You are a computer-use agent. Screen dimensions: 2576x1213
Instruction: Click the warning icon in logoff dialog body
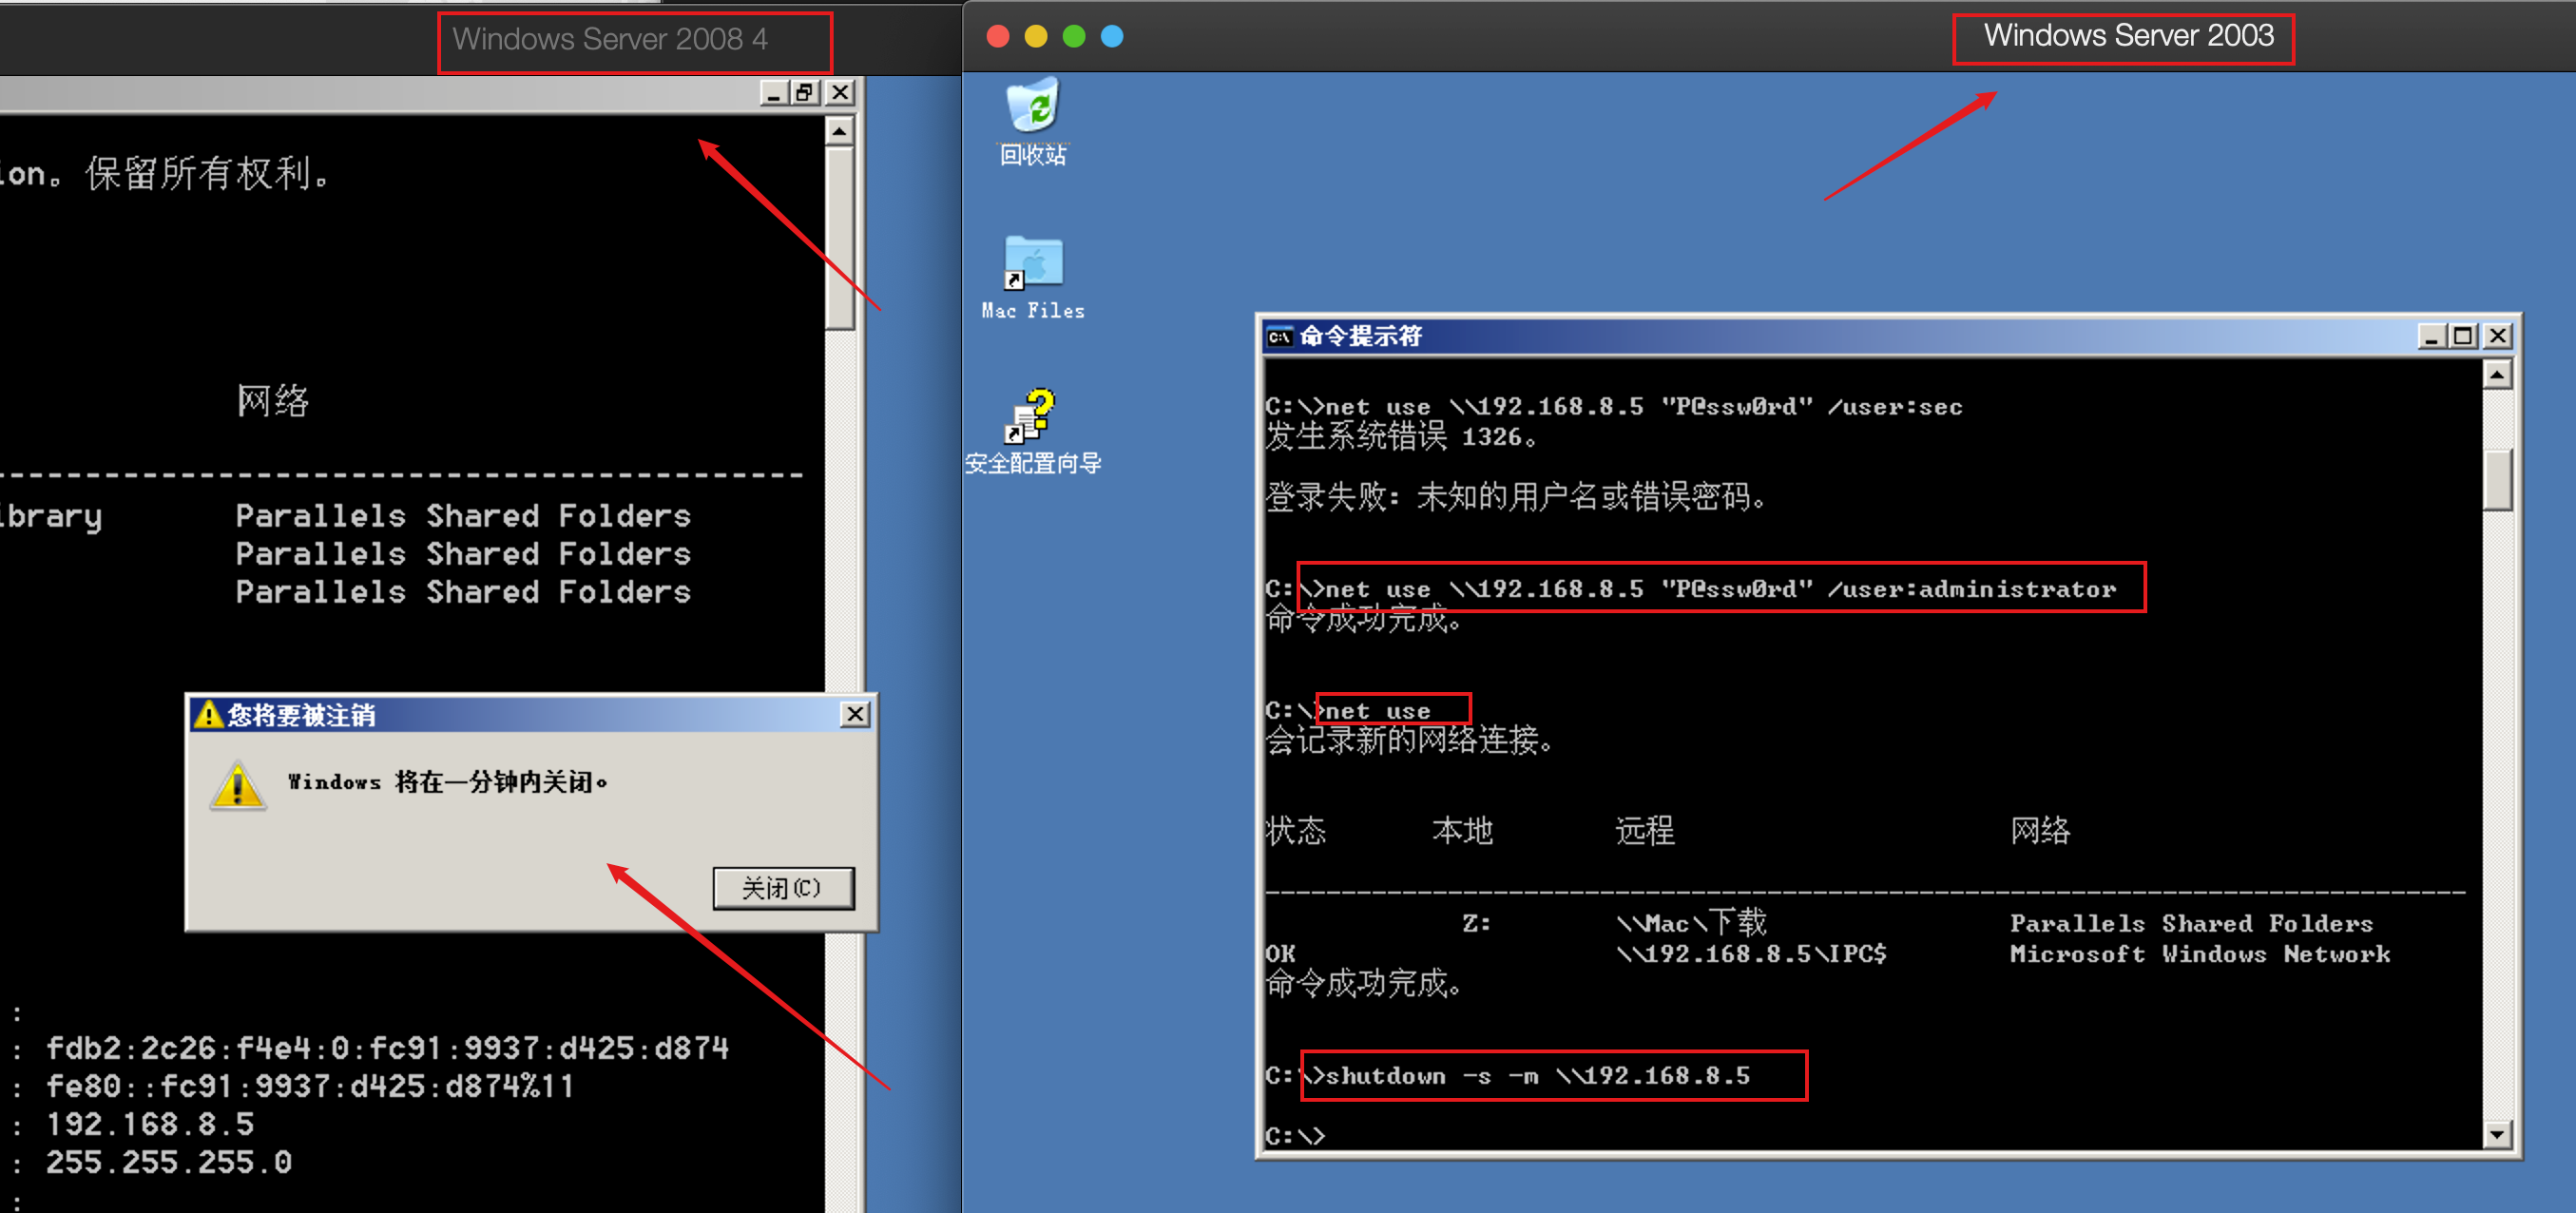pos(238,786)
